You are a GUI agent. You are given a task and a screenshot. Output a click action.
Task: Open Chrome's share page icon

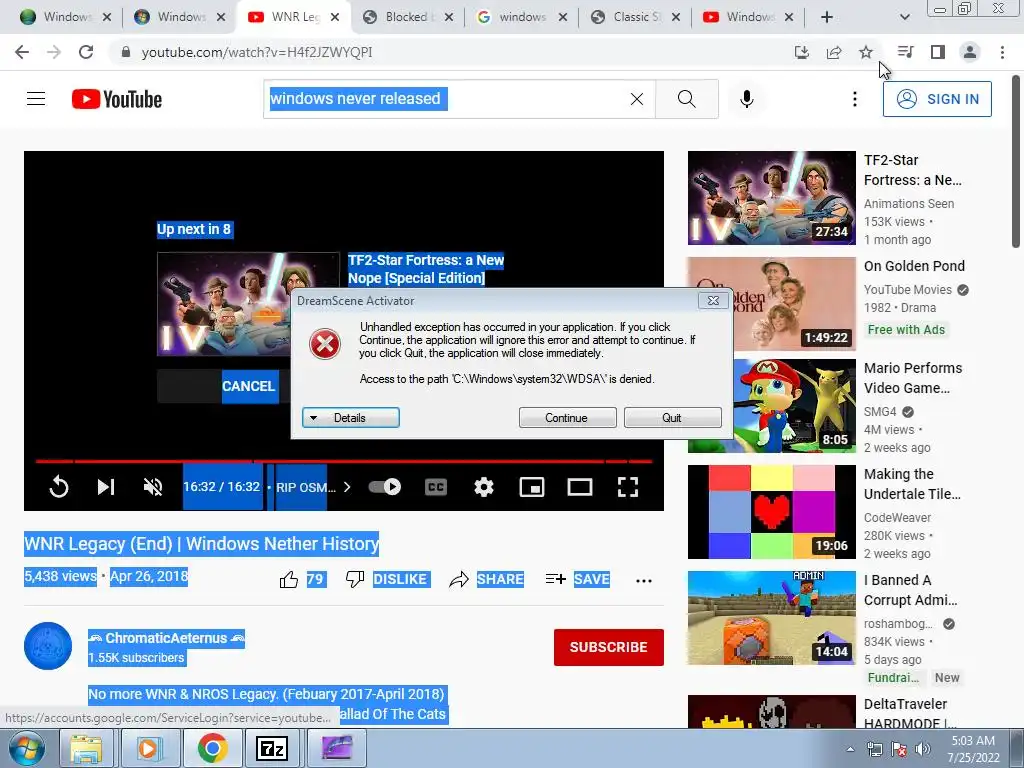point(834,52)
